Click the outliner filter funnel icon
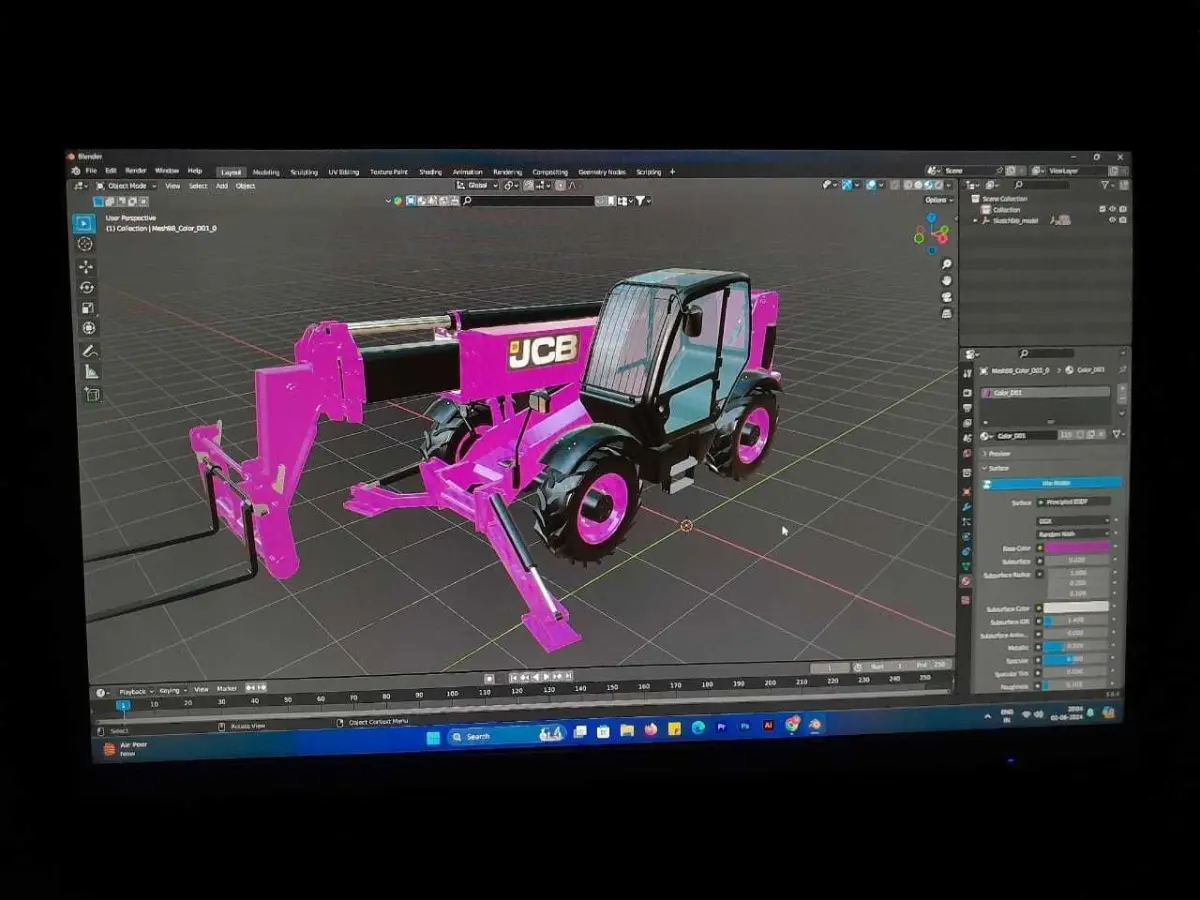 point(1106,185)
